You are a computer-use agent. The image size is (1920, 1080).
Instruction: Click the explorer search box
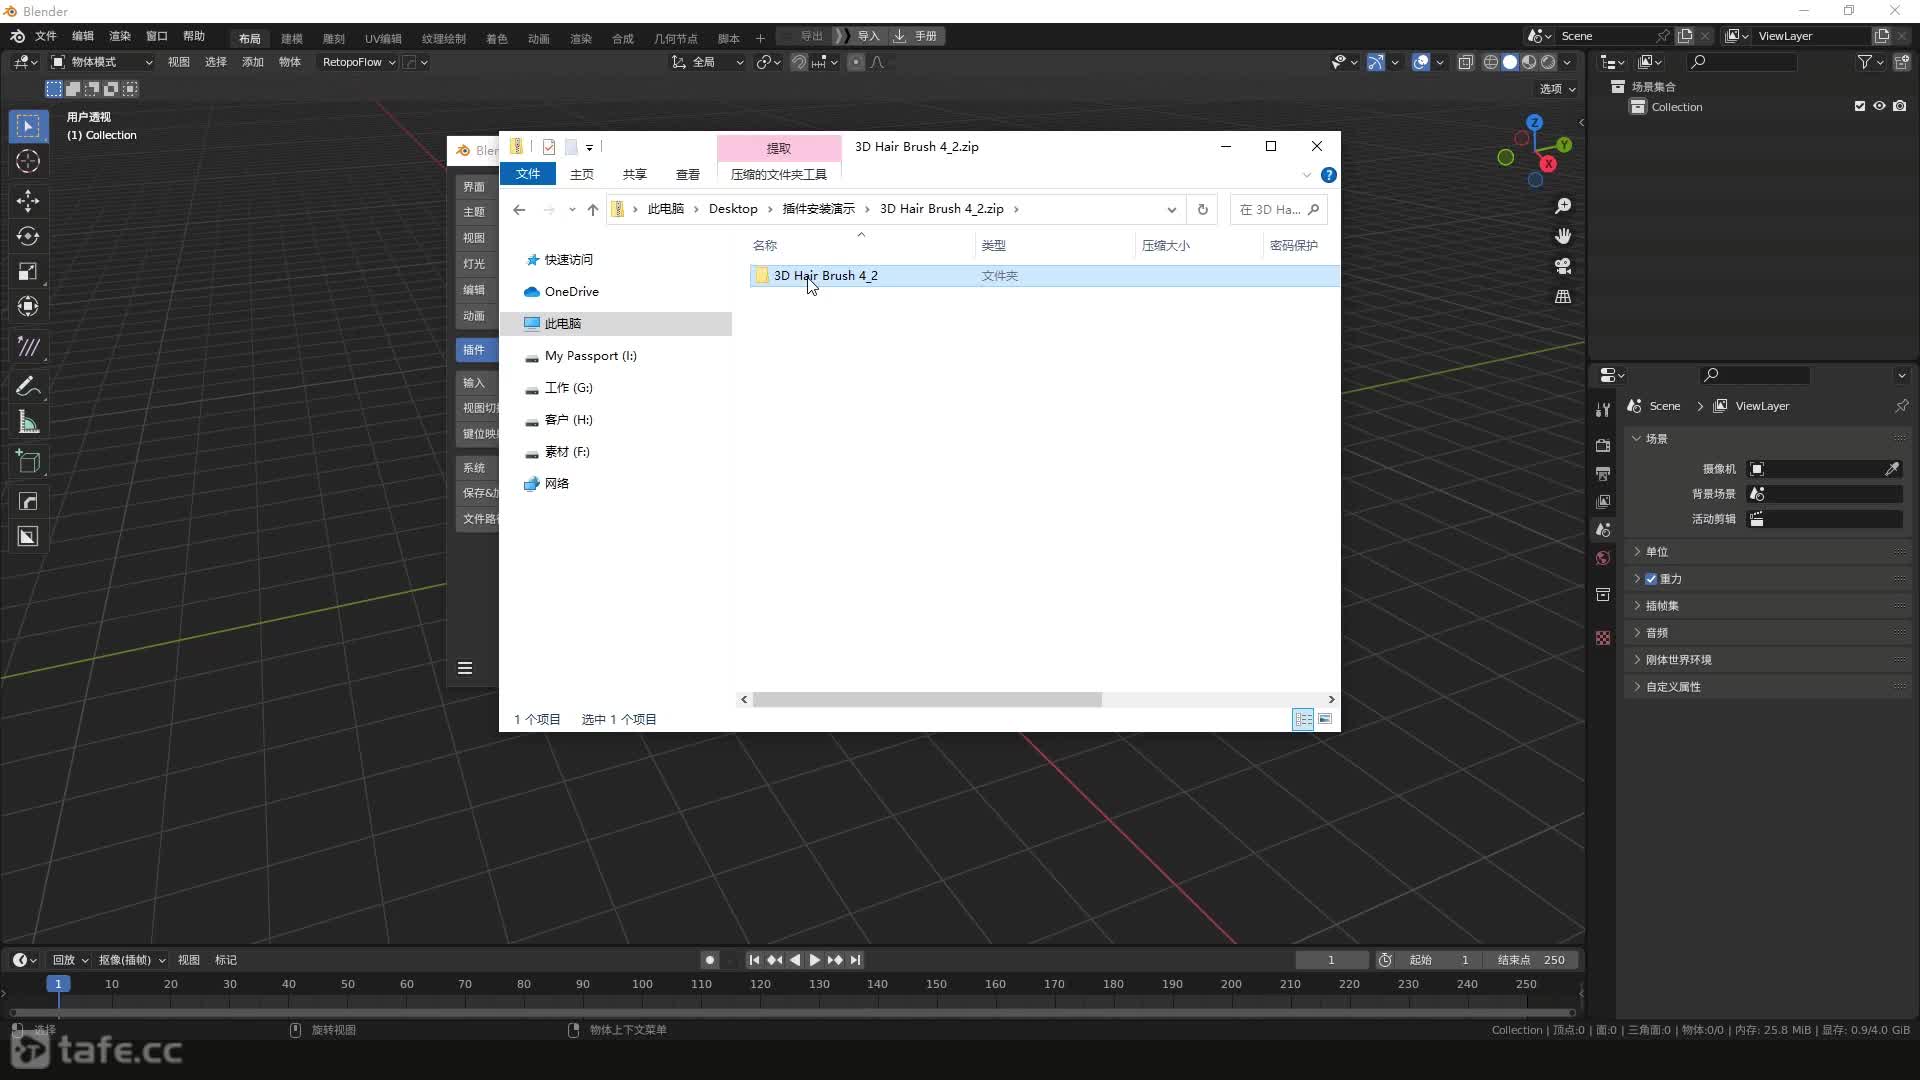click(1279, 209)
